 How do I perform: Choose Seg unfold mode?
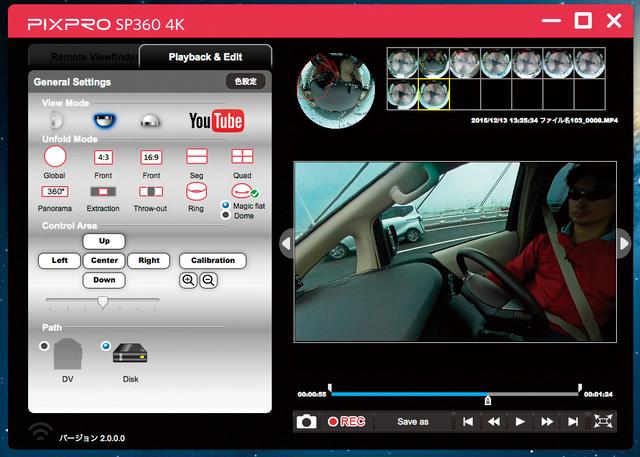click(x=197, y=156)
